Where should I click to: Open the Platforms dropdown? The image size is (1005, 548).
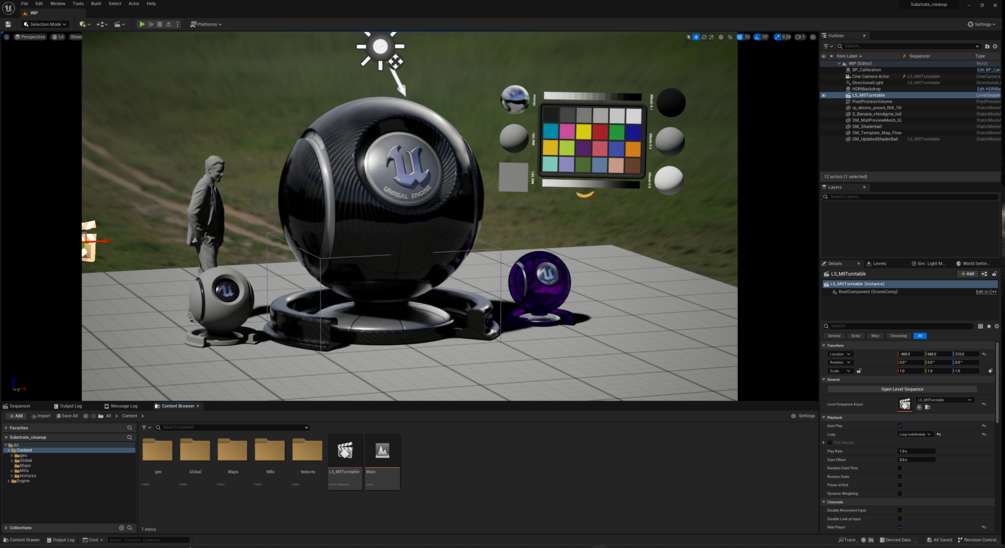click(x=206, y=24)
